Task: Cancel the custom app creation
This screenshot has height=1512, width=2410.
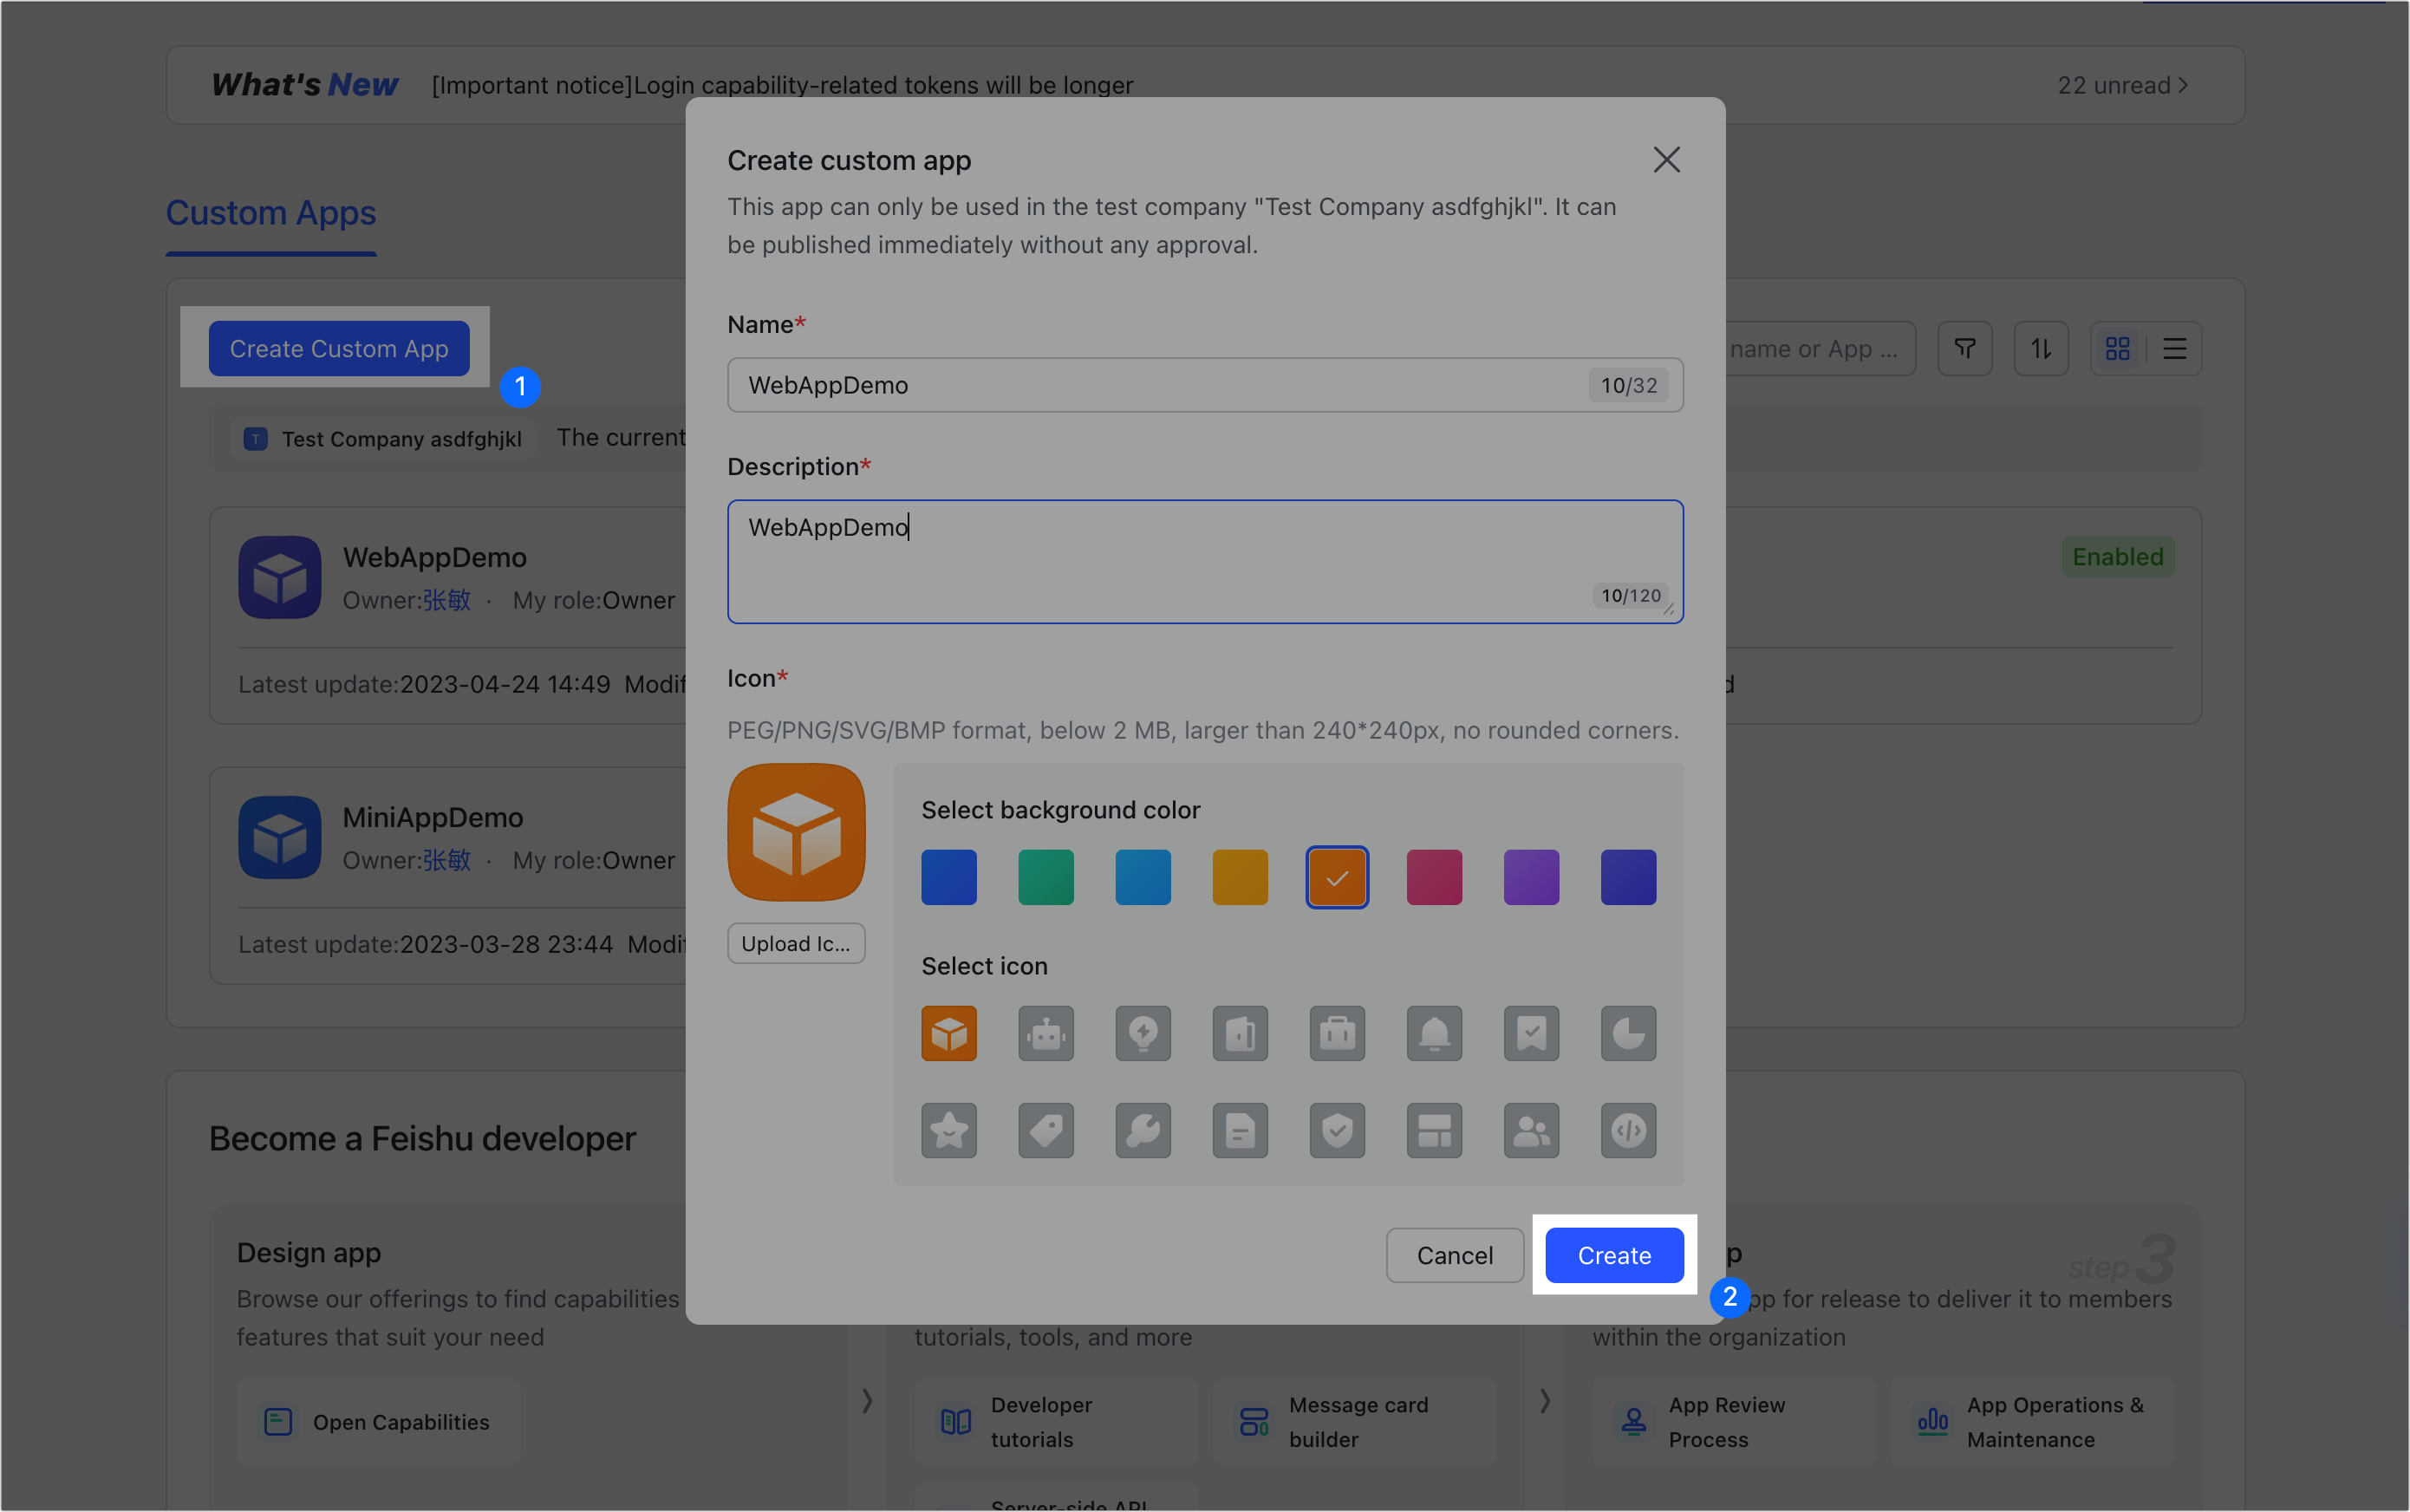Action: point(1454,1255)
